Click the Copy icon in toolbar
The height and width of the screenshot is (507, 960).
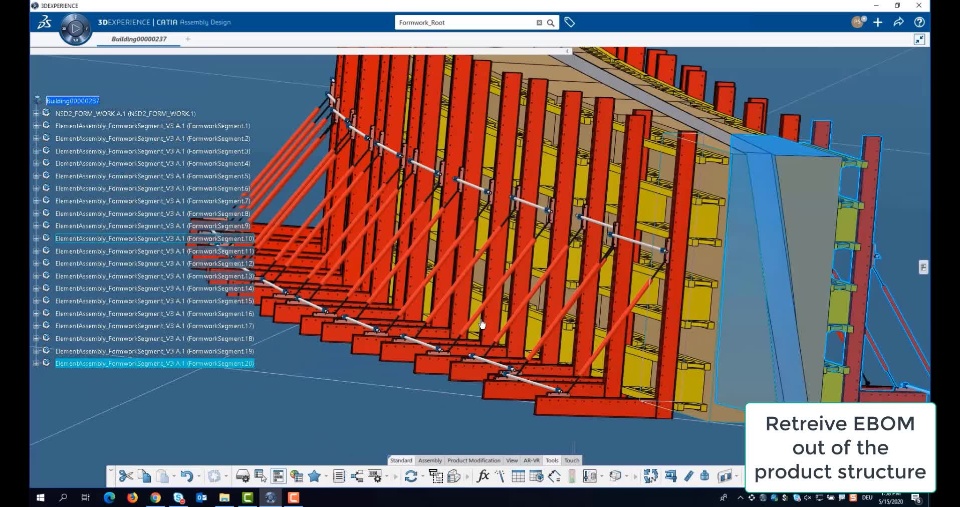pyautogui.click(x=144, y=476)
